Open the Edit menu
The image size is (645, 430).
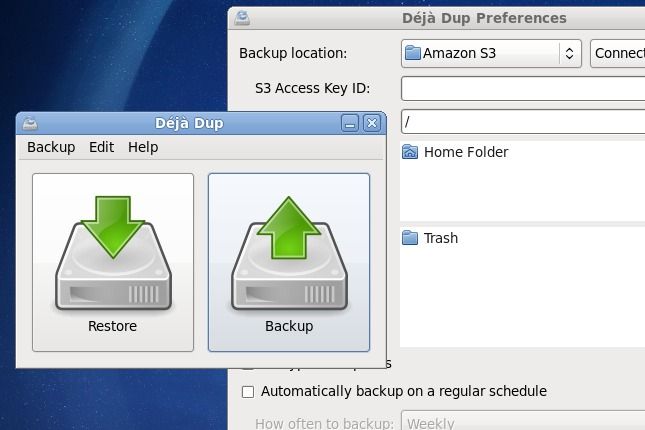pyautogui.click(x=101, y=147)
